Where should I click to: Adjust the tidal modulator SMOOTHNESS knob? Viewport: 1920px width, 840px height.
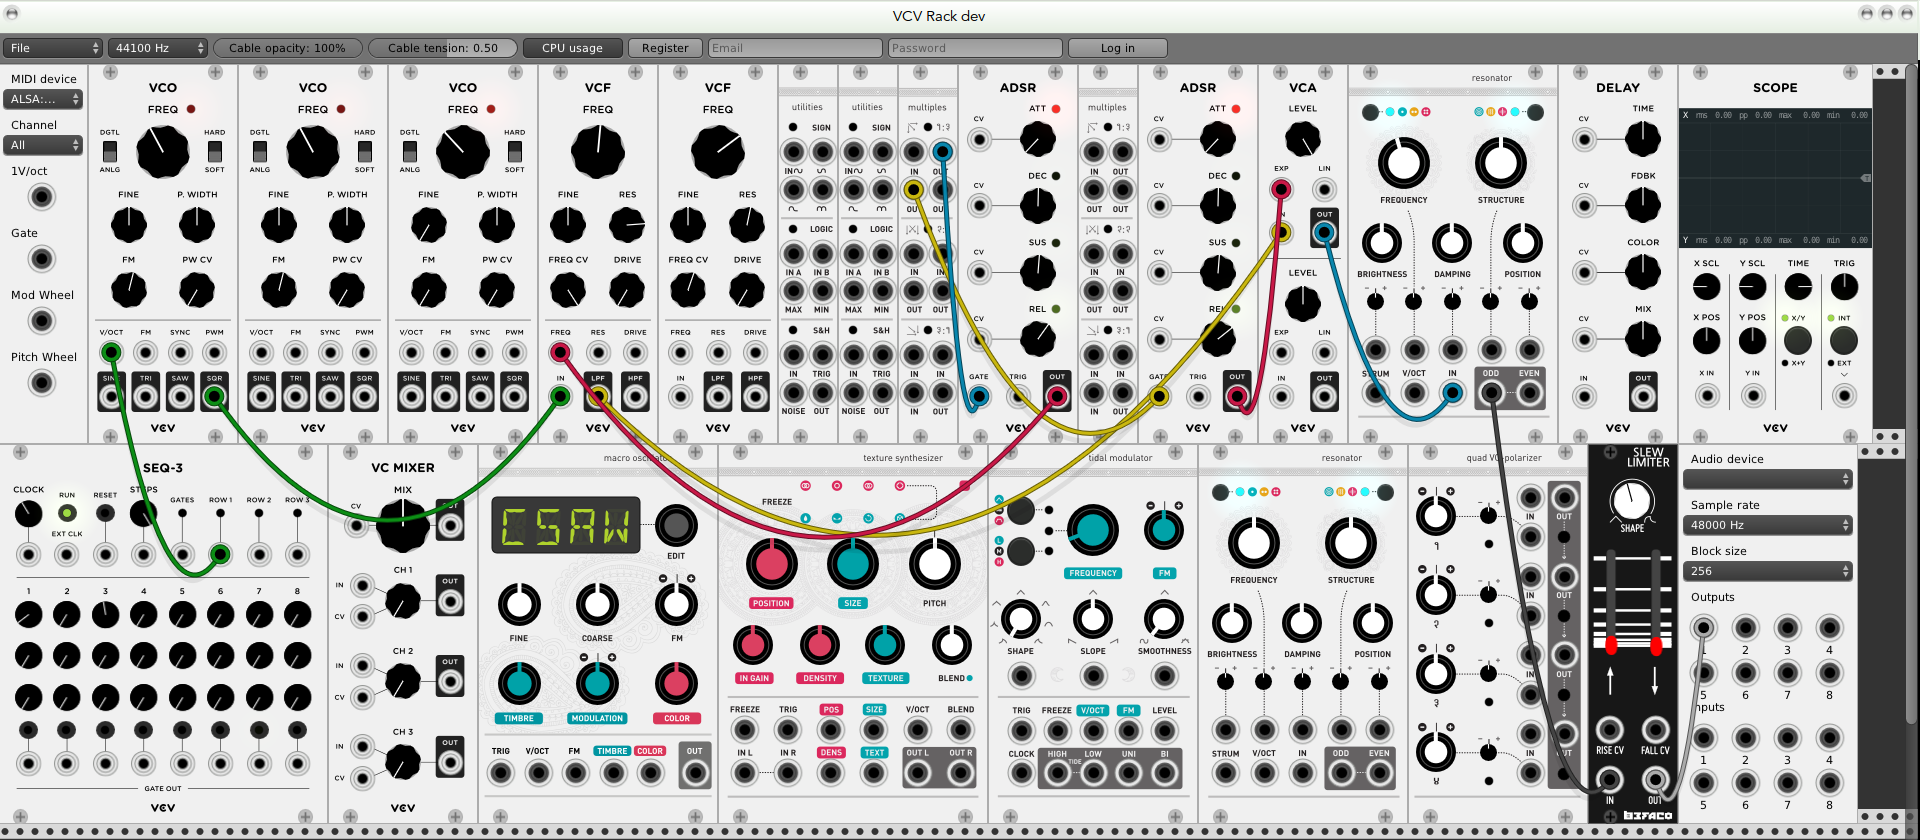[1164, 620]
